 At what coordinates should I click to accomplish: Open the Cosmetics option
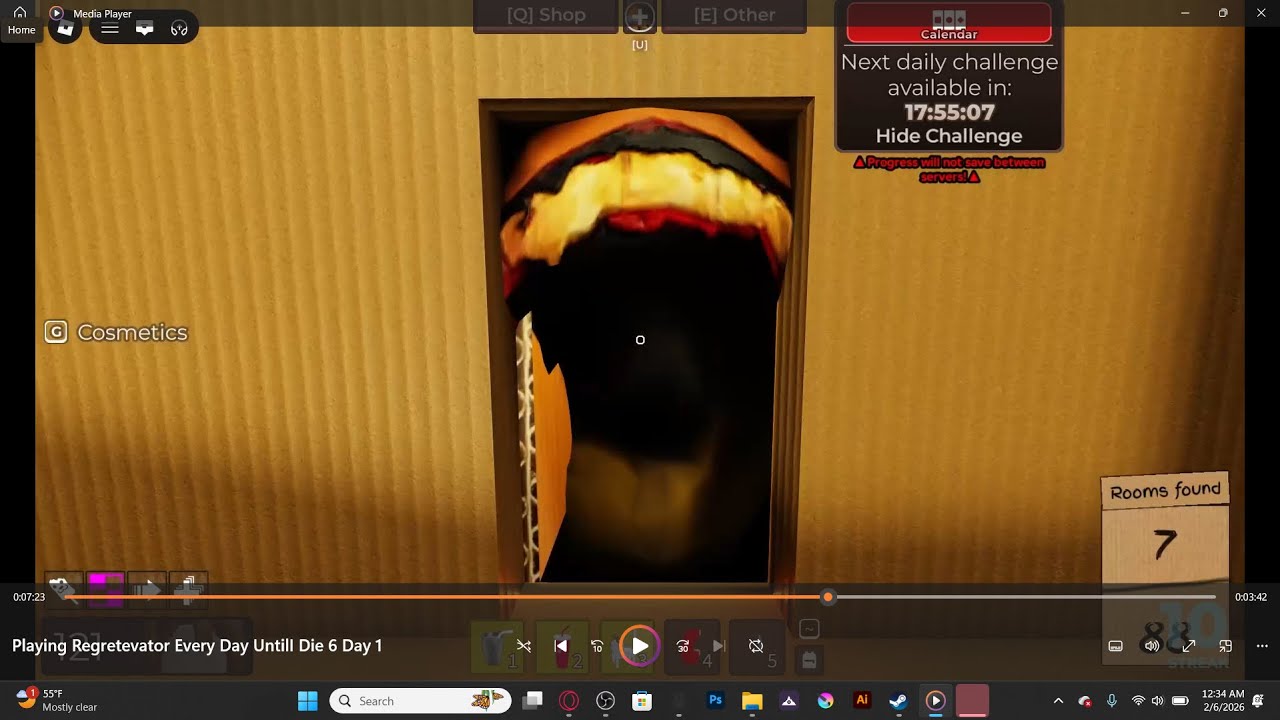pos(116,332)
